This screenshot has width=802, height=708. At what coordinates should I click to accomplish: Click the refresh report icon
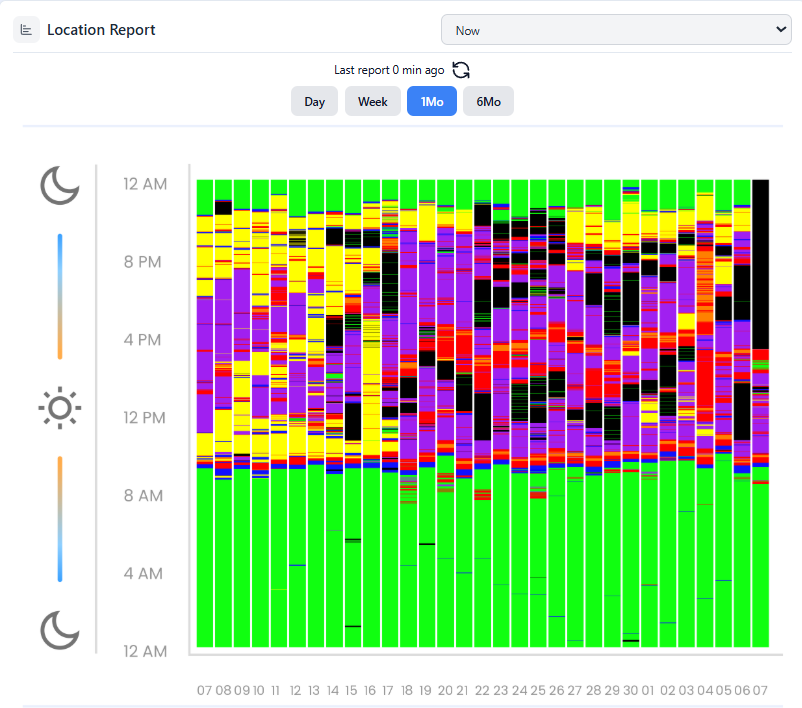coord(461,70)
